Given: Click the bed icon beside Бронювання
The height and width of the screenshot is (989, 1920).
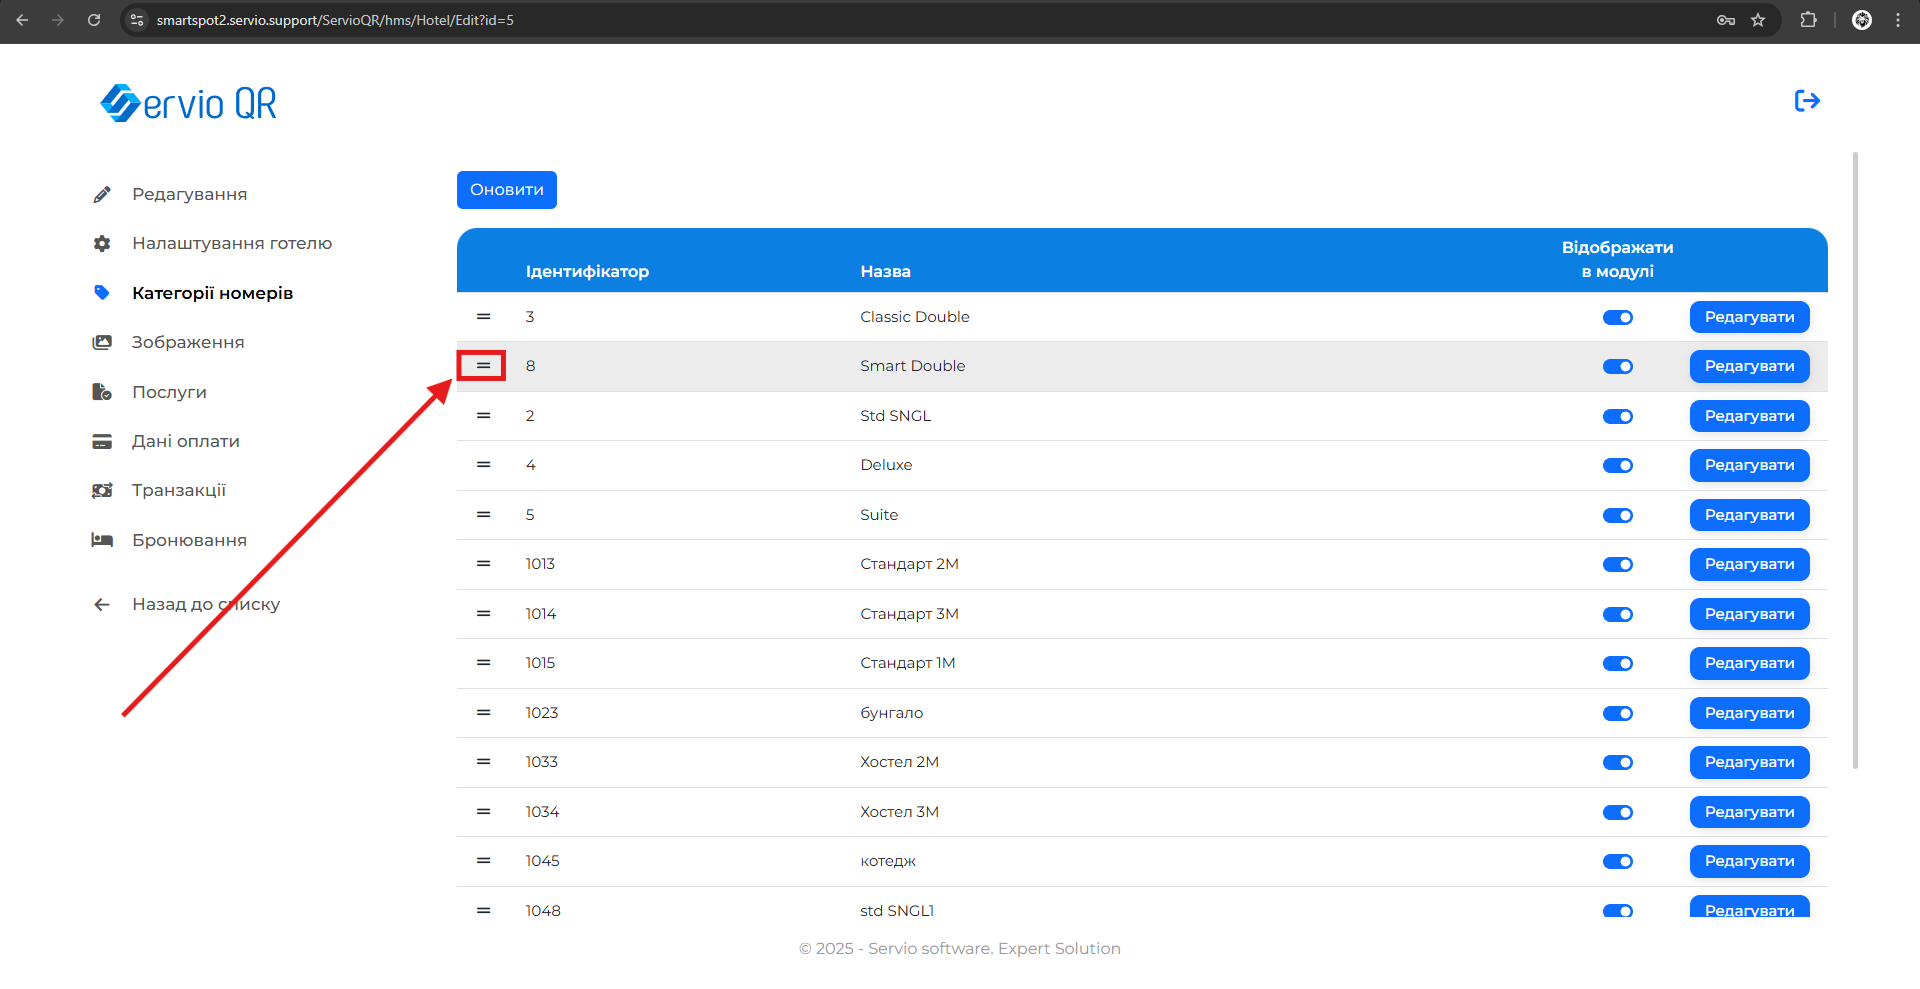Looking at the screenshot, I should pos(102,541).
